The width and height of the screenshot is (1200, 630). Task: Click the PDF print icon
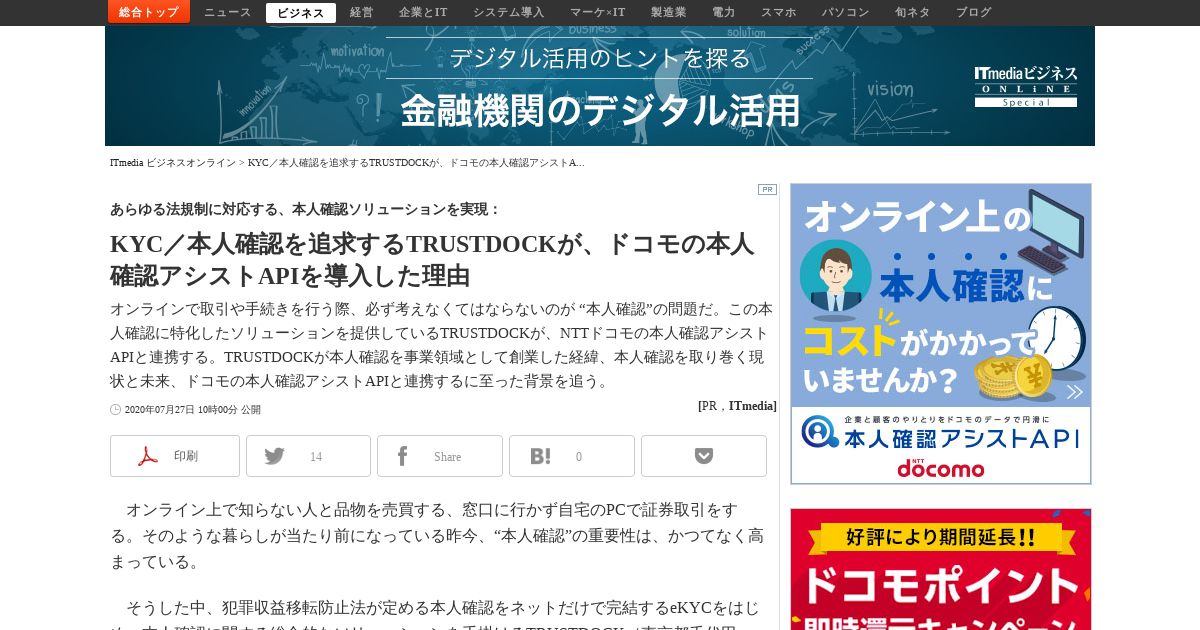click(148, 456)
